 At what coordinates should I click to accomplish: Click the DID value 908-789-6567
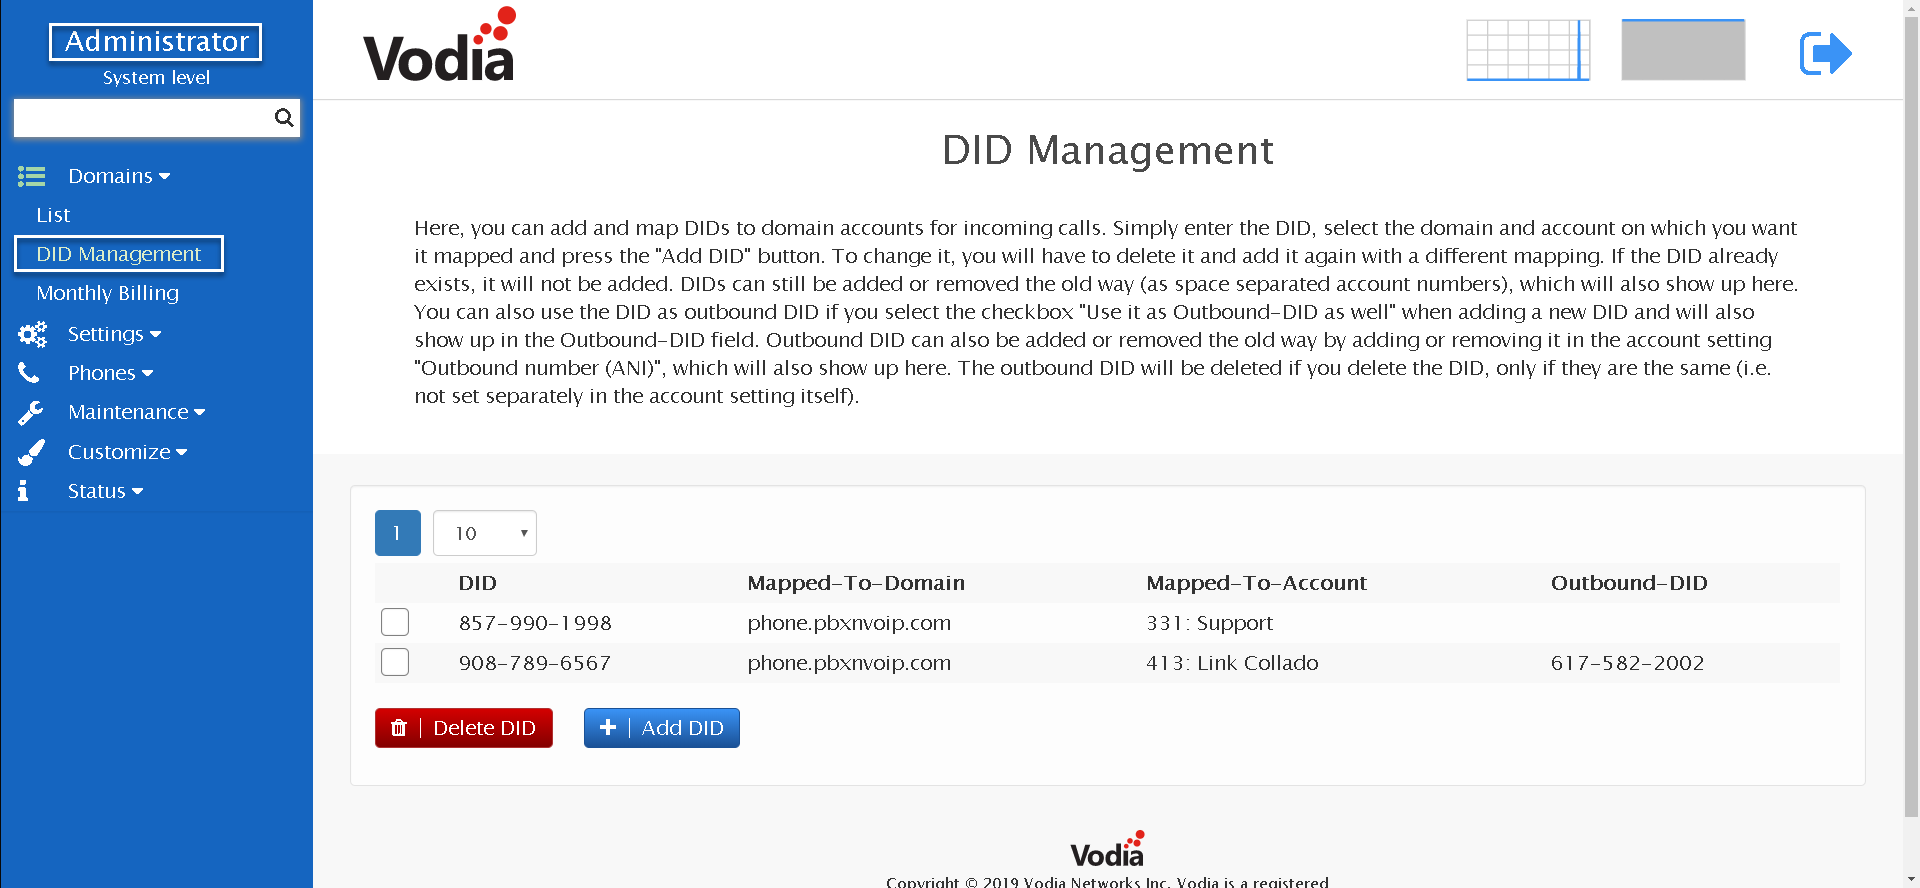pyautogui.click(x=535, y=663)
